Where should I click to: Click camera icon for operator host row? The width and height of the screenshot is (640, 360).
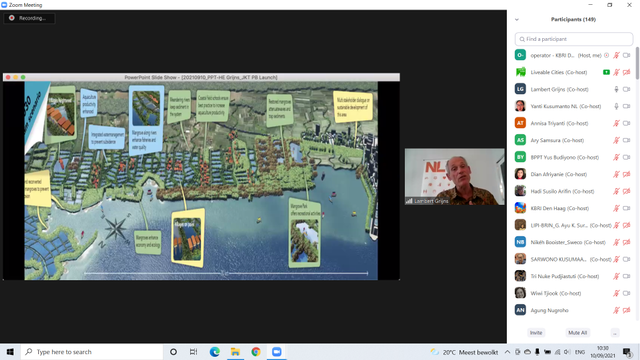pyautogui.click(x=627, y=55)
